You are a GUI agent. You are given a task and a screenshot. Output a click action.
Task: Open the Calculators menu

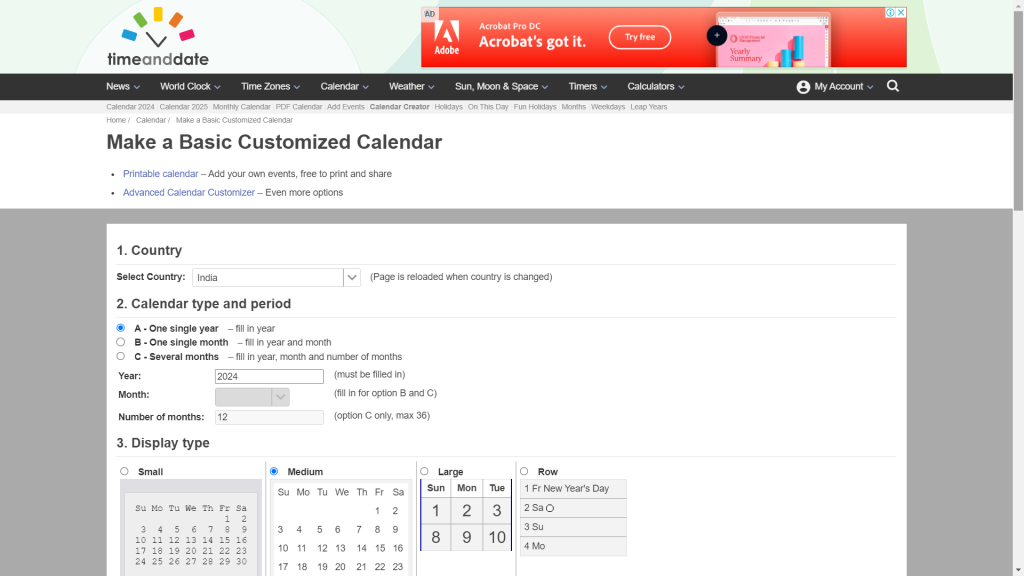(x=656, y=87)
